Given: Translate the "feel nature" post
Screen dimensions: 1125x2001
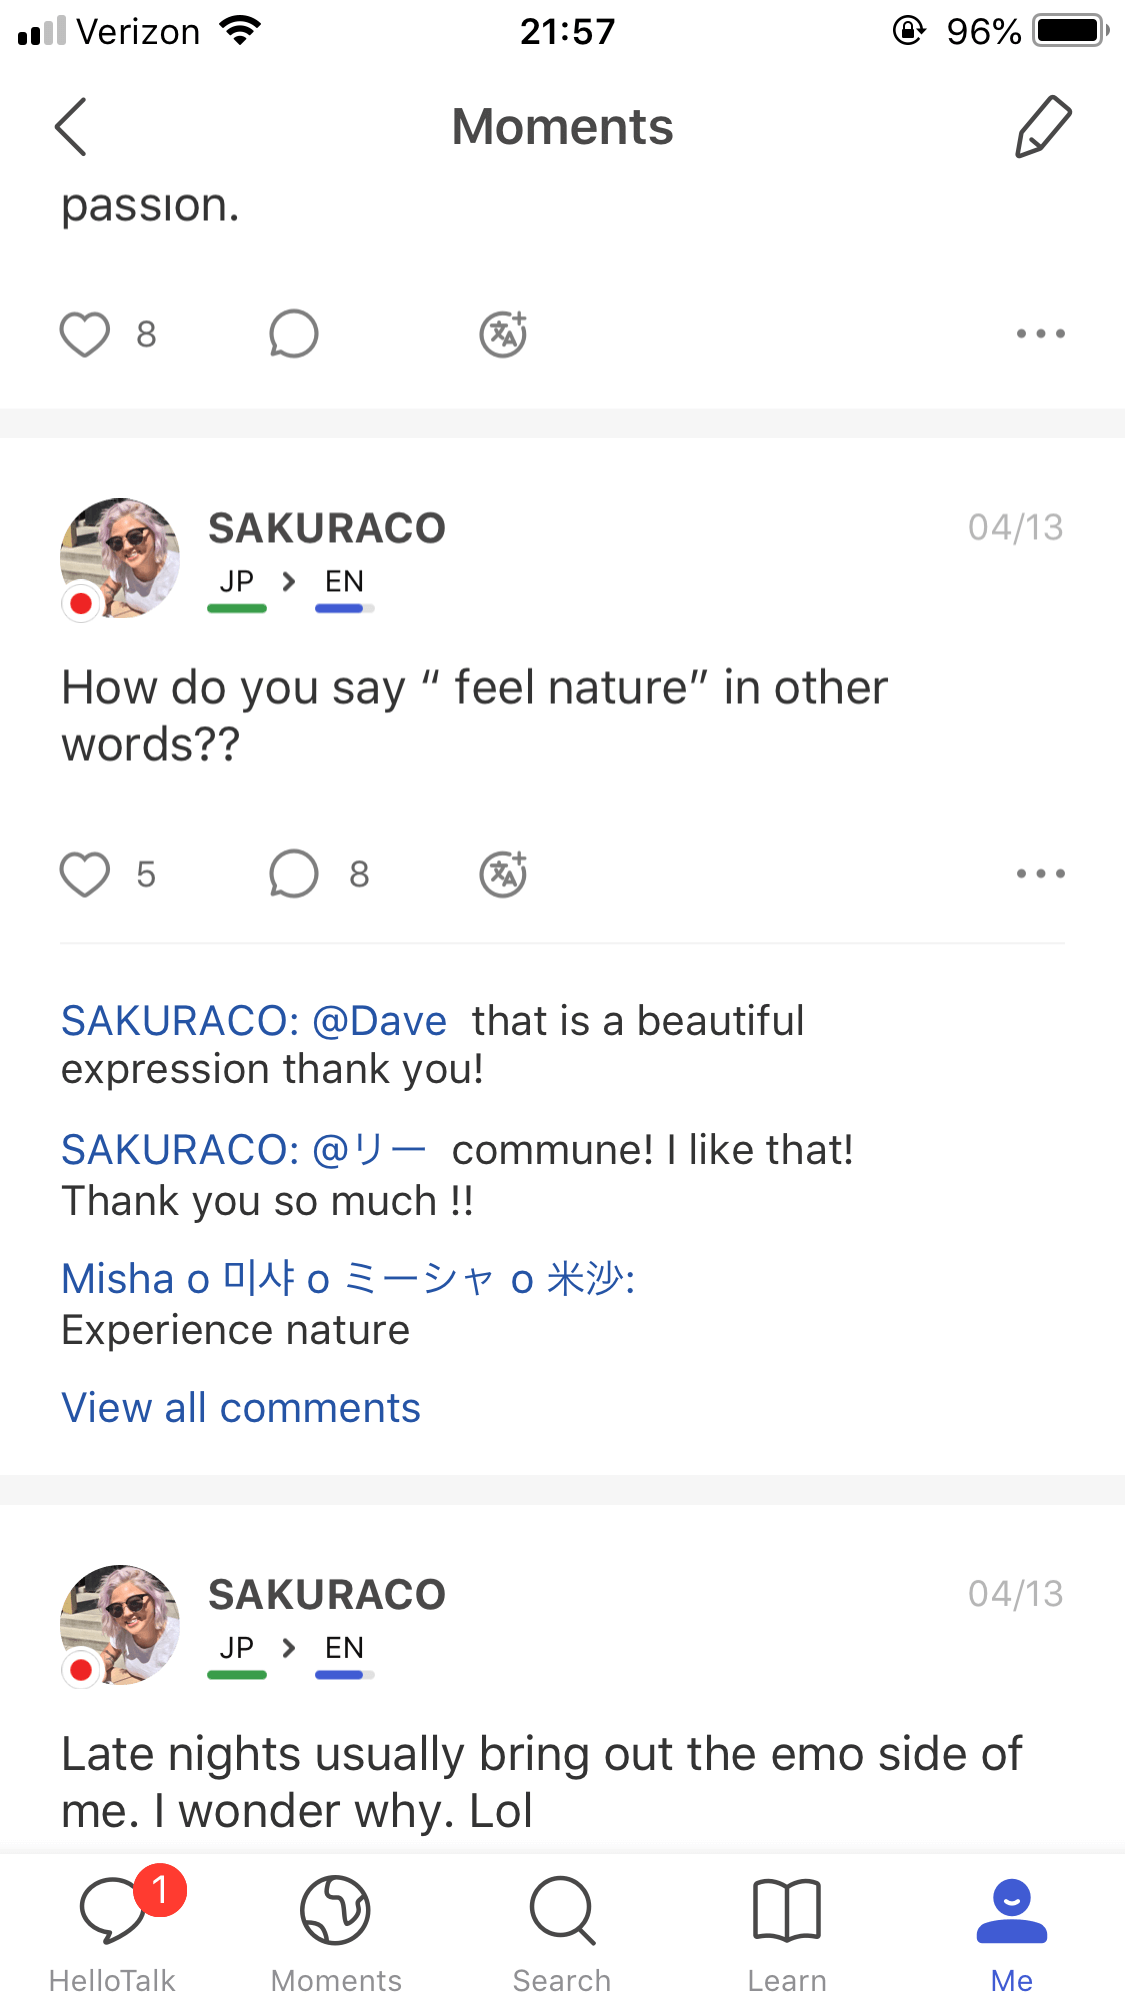Looking at the screenshot, I should (x=503, y=874).
